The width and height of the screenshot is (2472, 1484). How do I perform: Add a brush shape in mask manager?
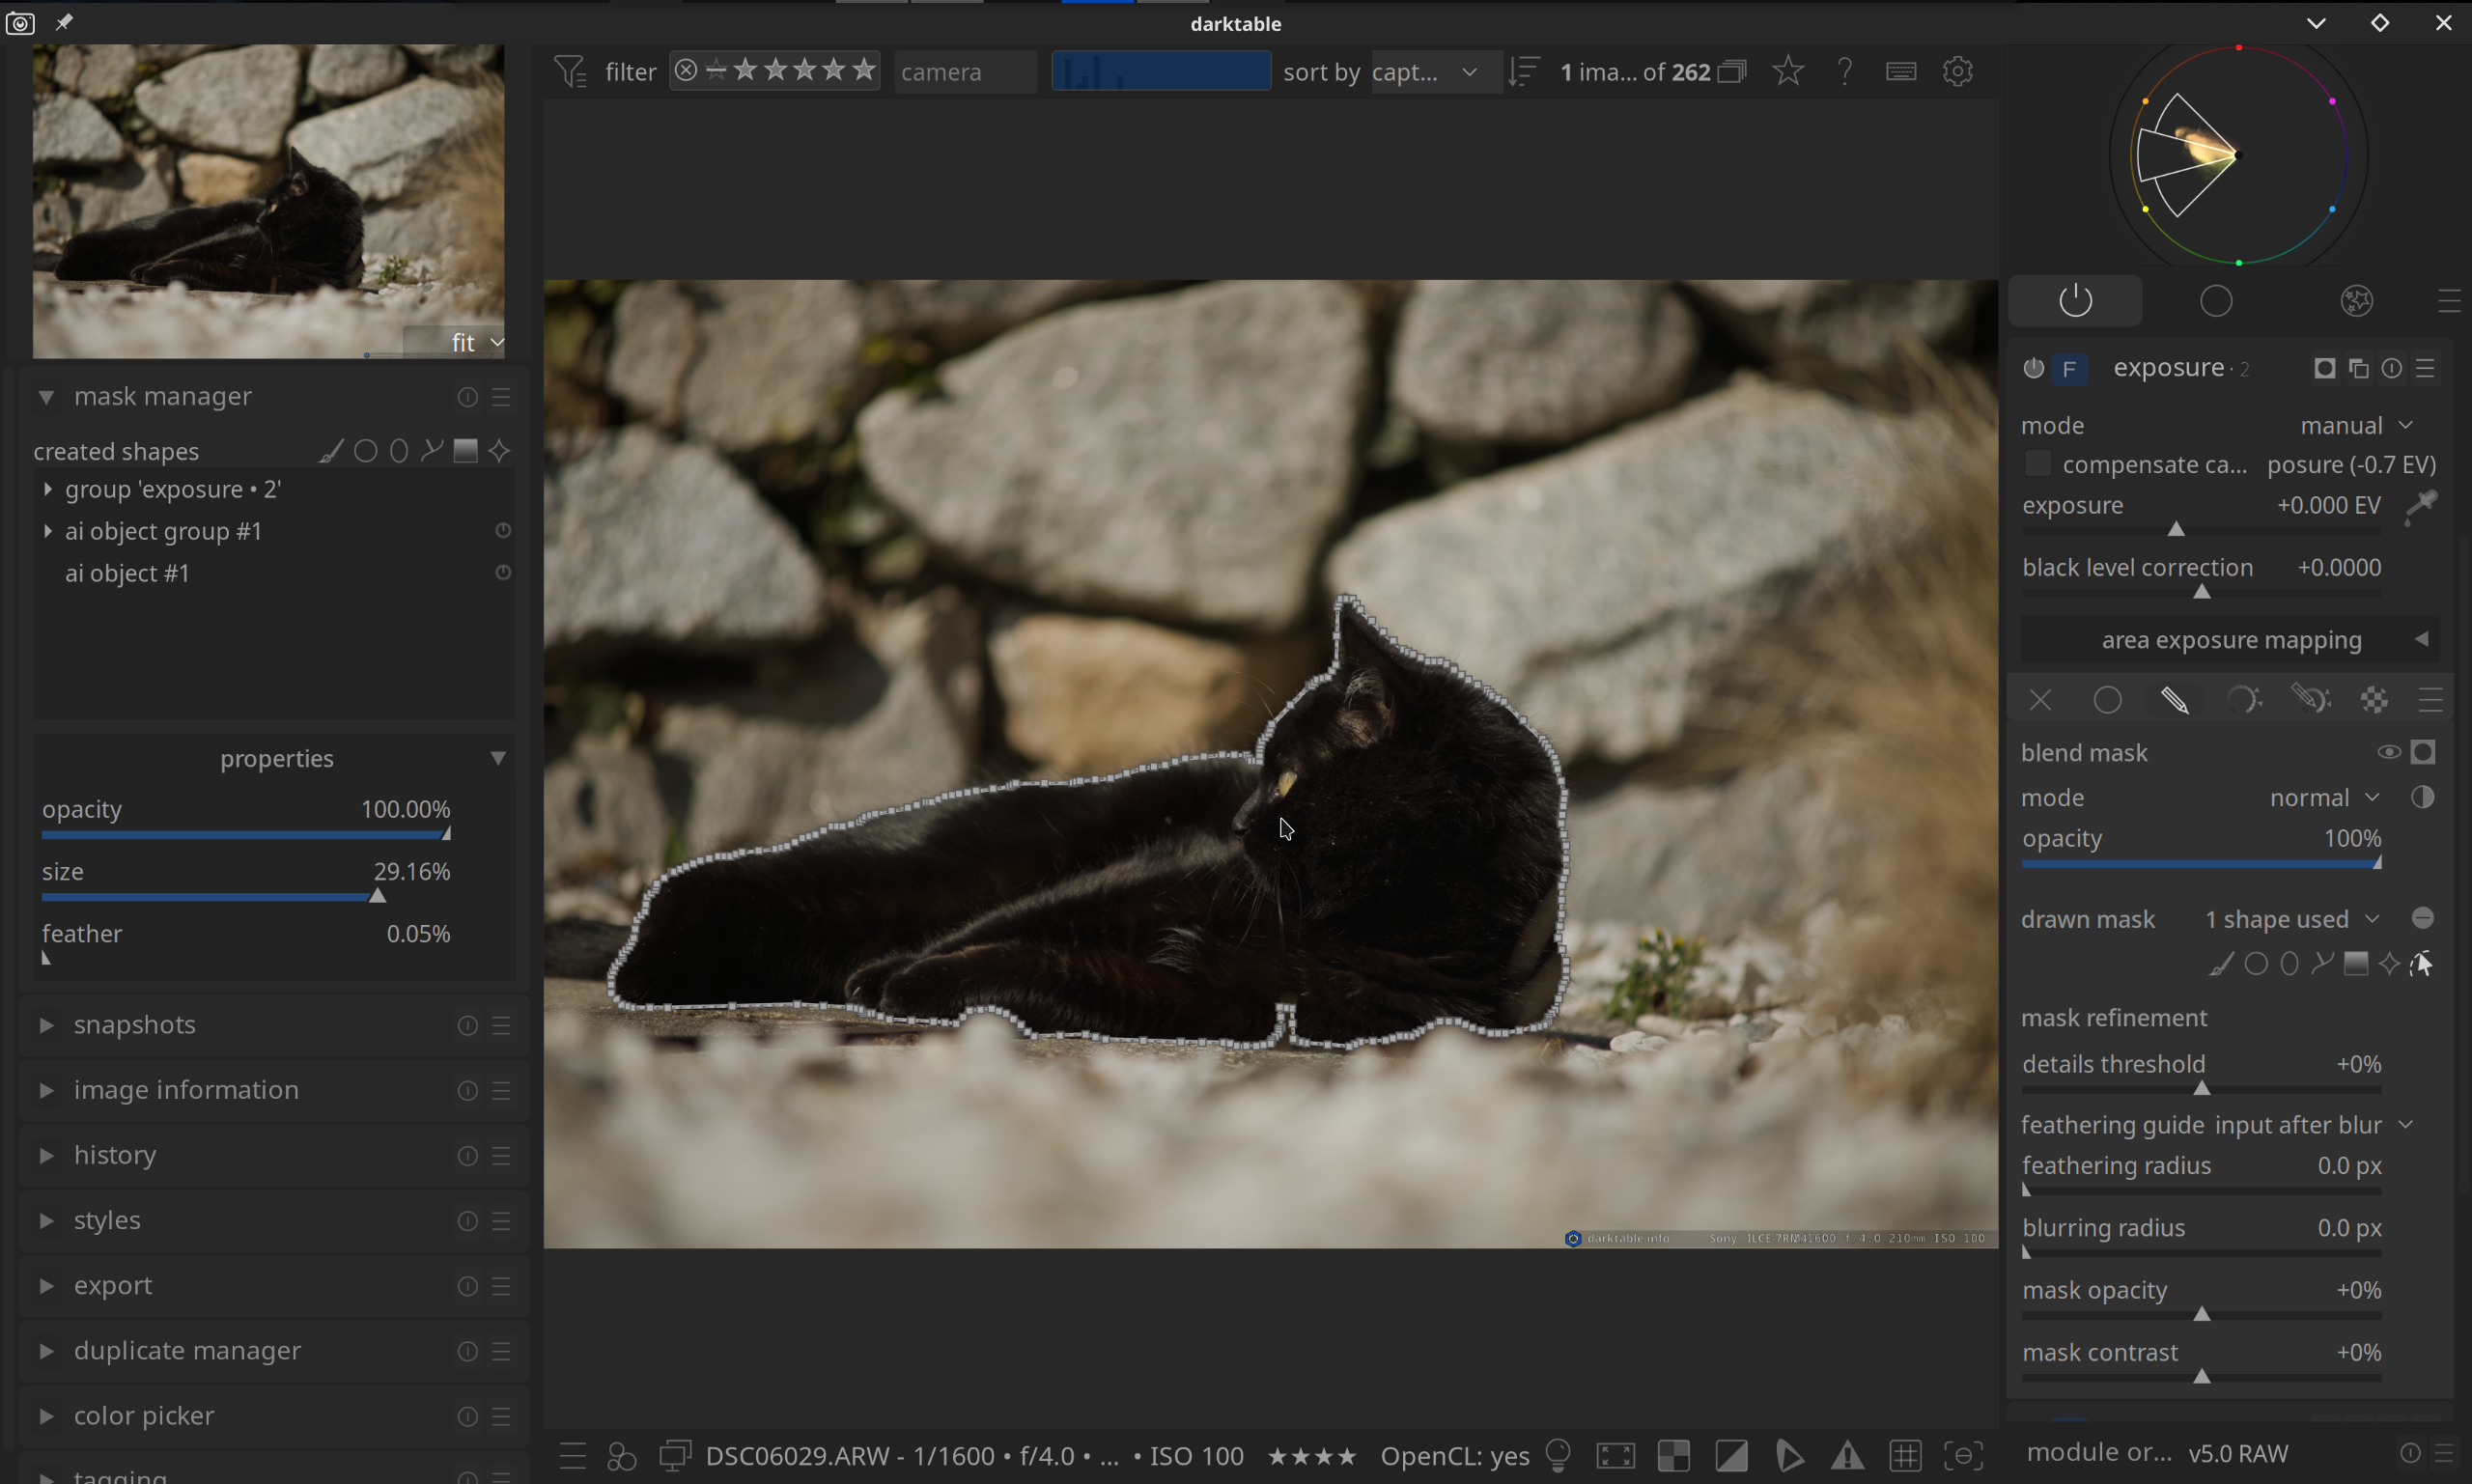[x=331, y=451]
